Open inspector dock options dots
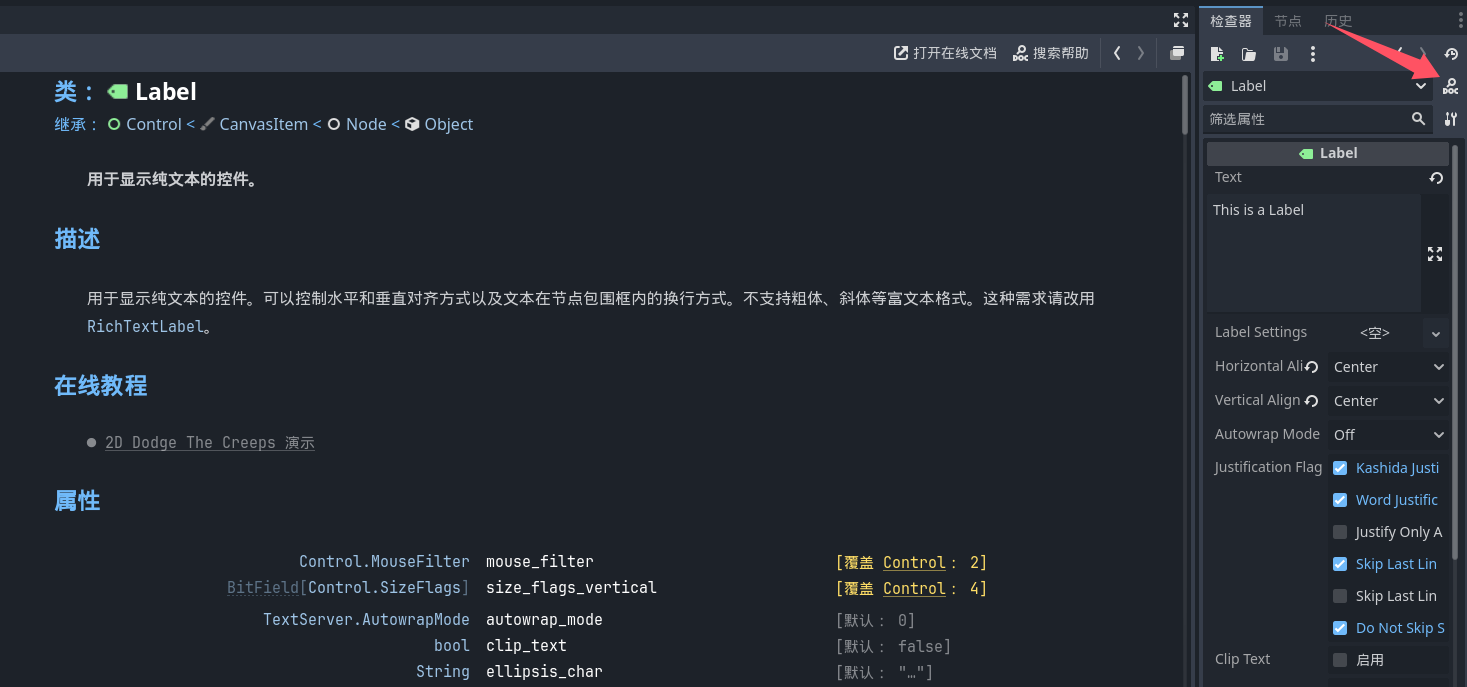This screenshot has height=687, width=1467. 1460,21
